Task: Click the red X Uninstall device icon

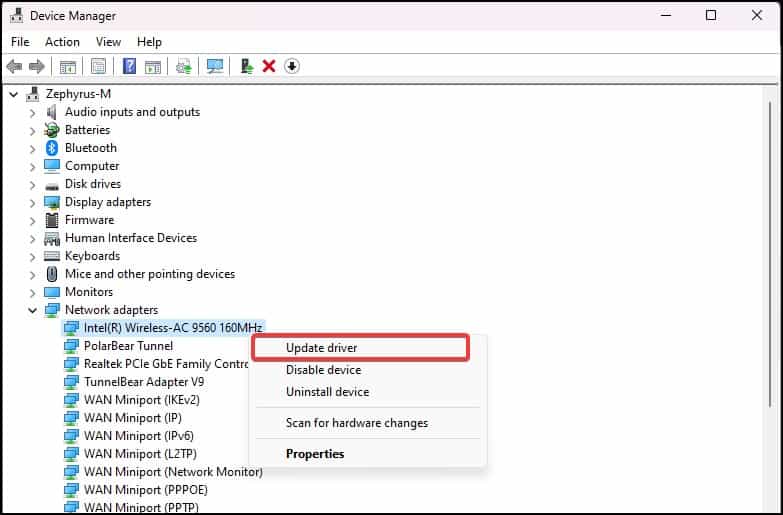Action: tap(269, 66)
